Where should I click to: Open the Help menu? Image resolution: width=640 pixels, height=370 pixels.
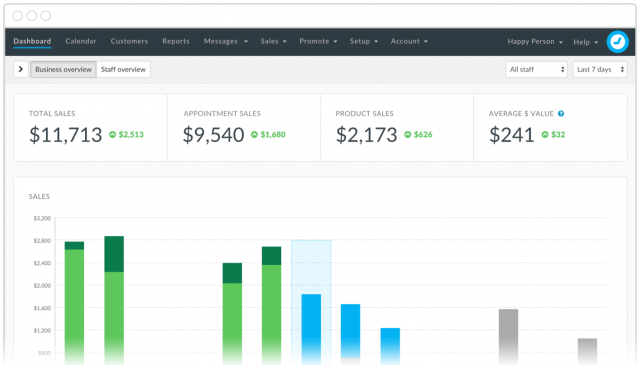[585, 42]
